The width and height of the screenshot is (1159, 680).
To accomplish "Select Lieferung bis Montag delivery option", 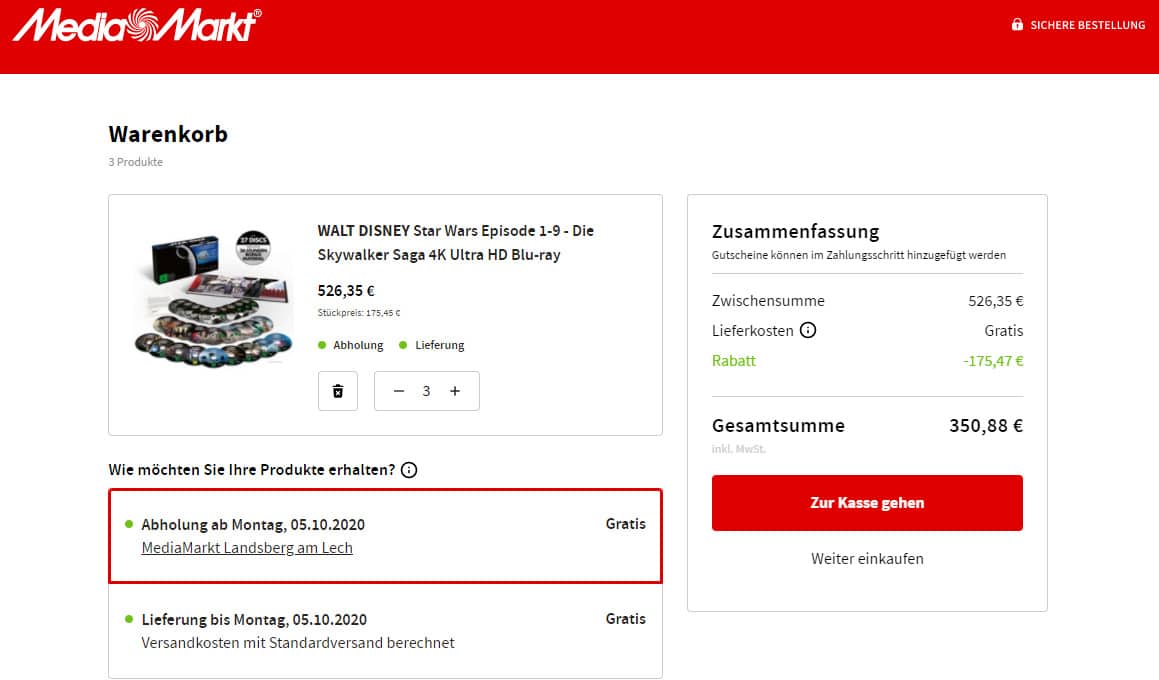I will (385, 630).
